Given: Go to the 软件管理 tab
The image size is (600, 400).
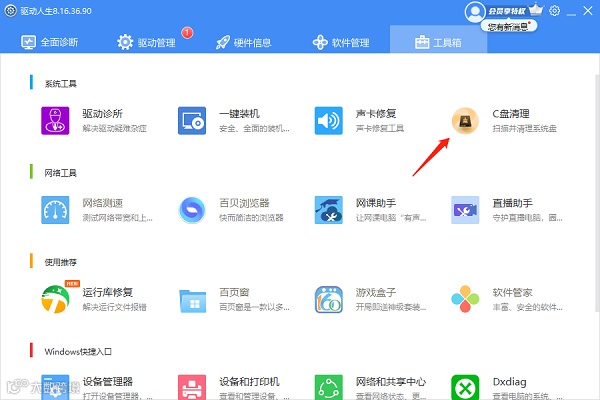Looking at the screenshot, I should point(341,42).
